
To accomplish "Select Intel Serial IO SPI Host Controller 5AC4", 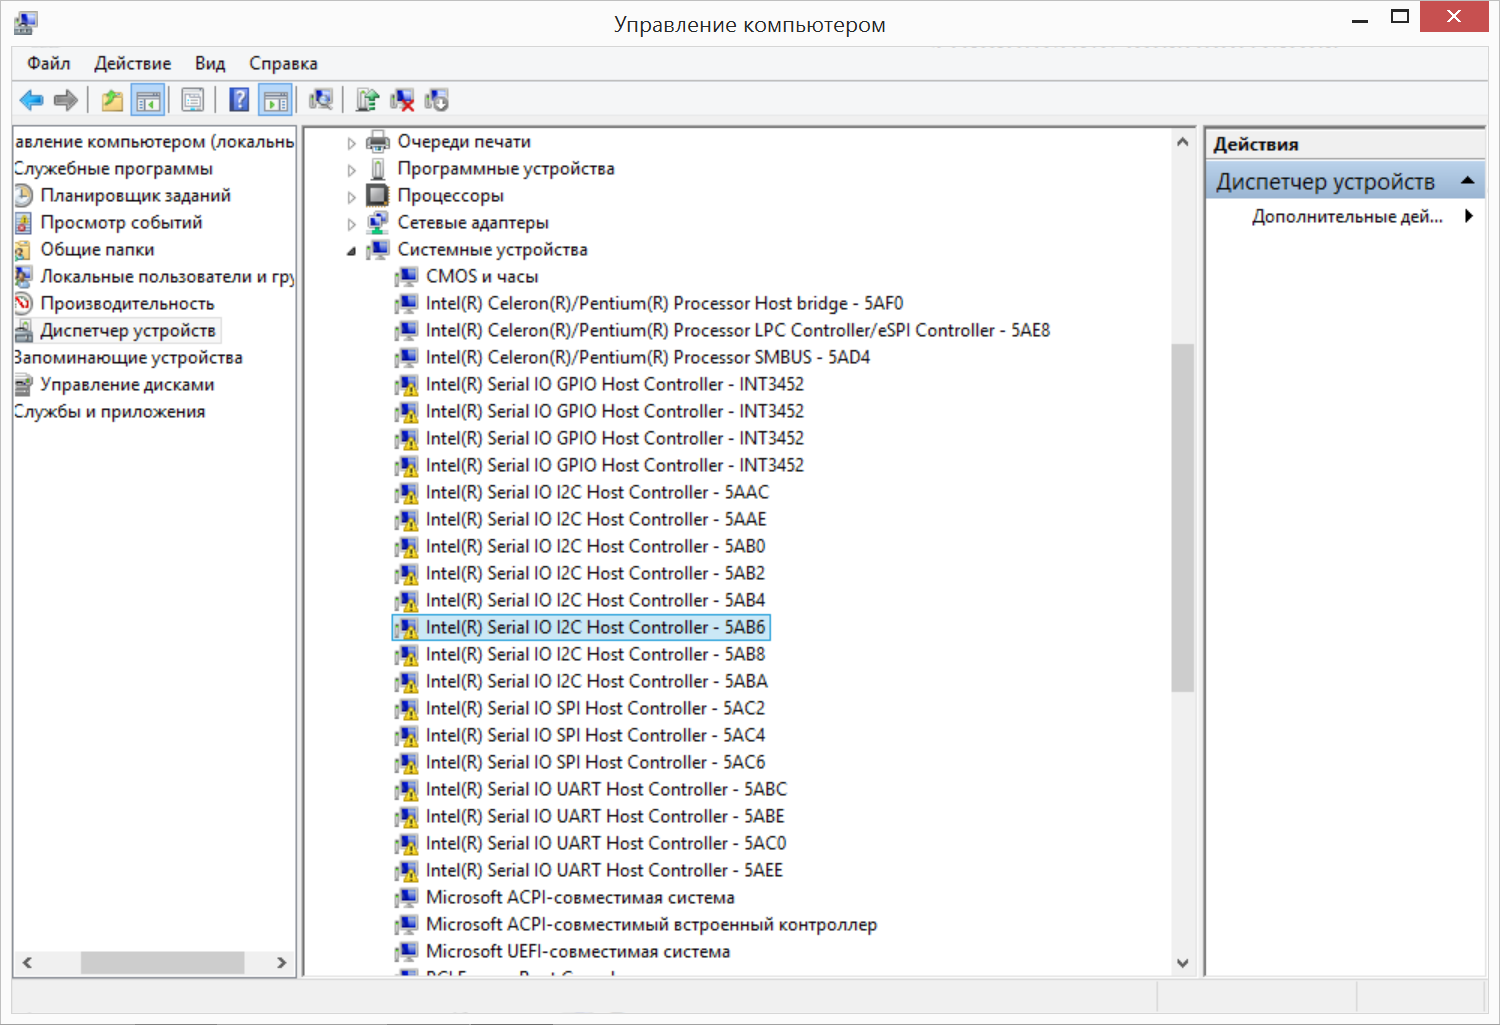I will coord(594,735).
